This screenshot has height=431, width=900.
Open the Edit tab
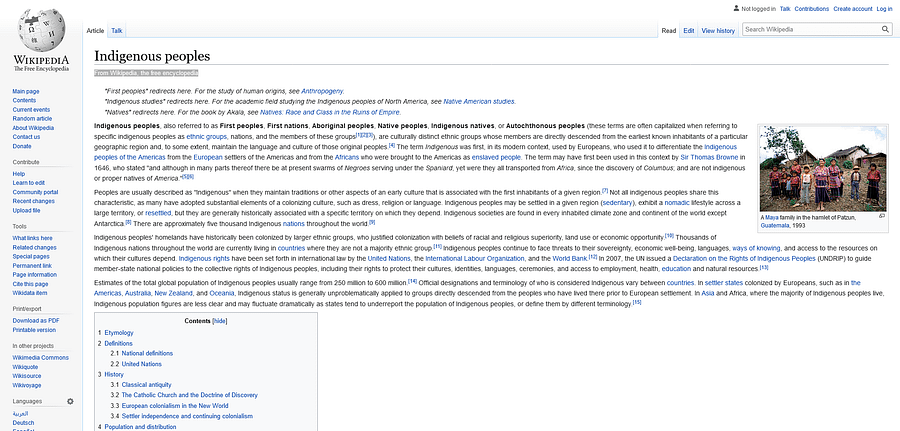click(x=689, y=31)
